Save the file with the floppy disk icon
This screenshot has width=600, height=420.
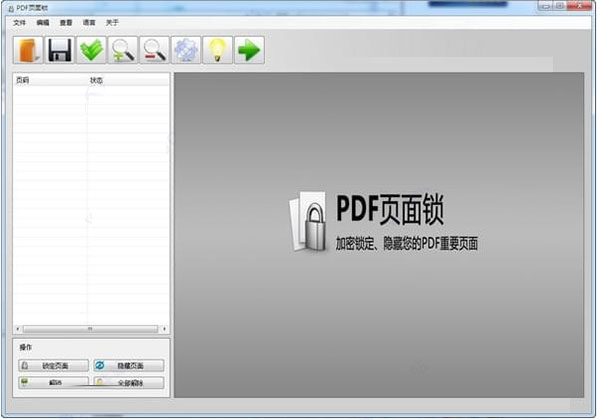tap(60, 50)
